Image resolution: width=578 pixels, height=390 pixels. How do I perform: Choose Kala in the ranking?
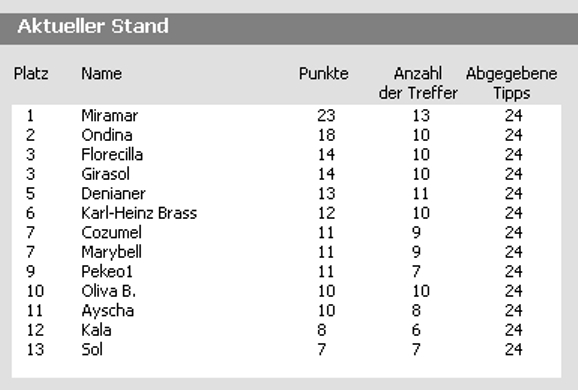[x=96, y=330]
